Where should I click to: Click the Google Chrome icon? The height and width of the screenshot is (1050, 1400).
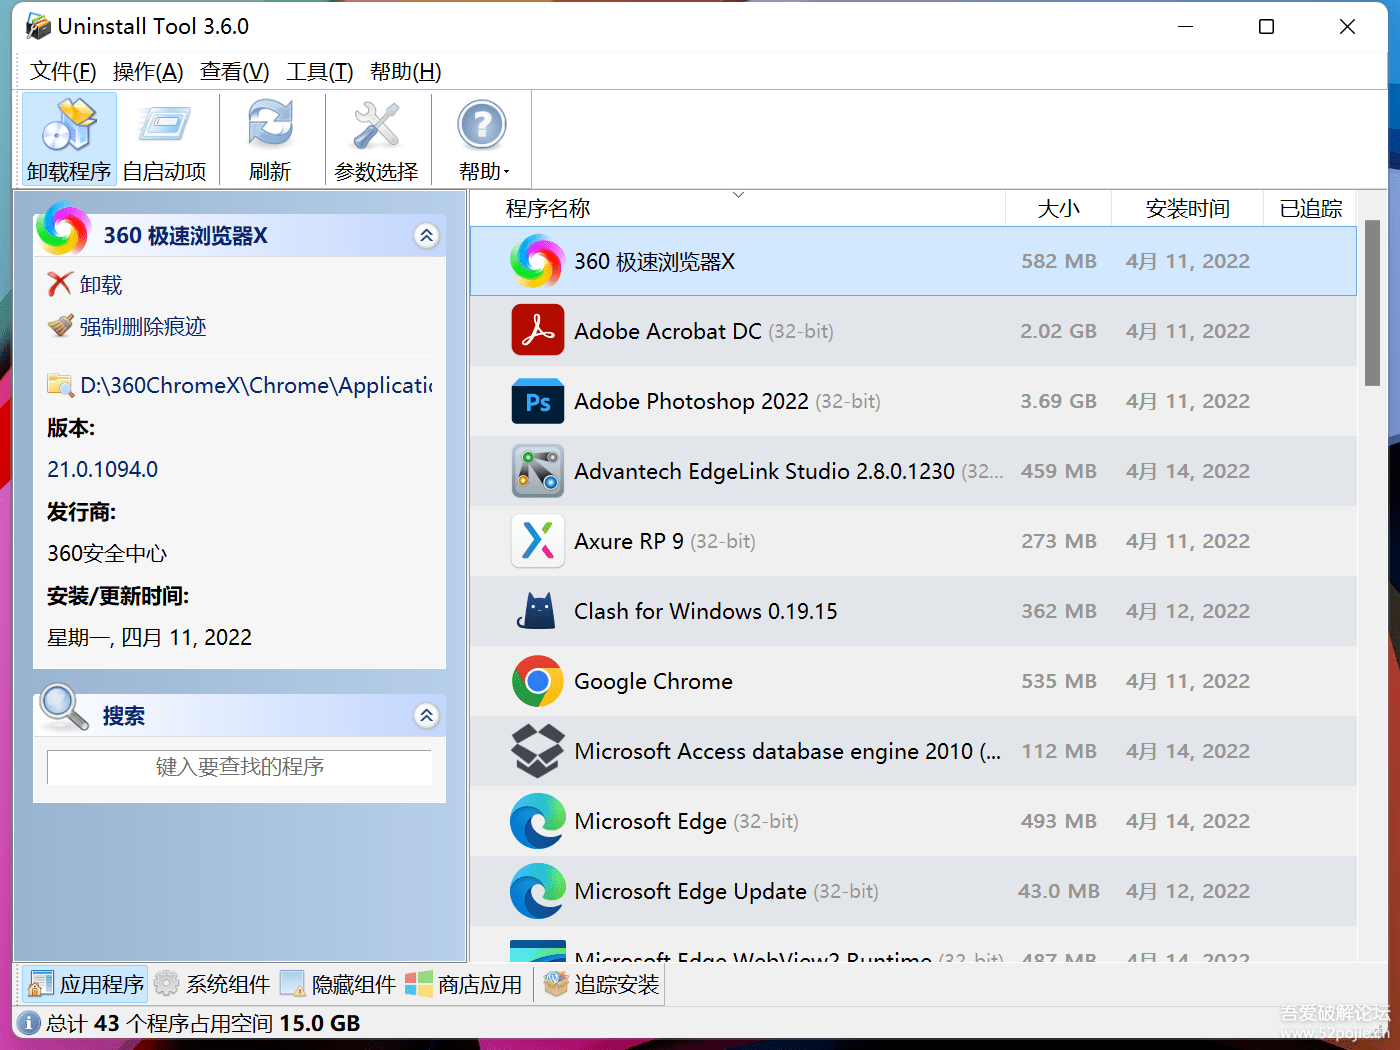click(538, 681)
